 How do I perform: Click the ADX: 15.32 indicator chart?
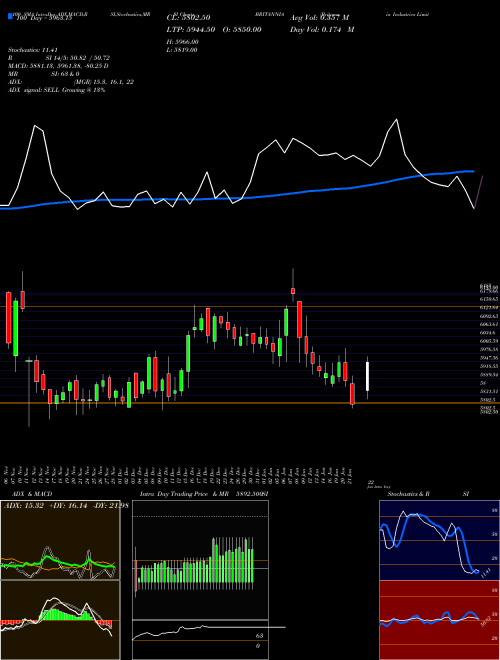click(x=60, y=540)
